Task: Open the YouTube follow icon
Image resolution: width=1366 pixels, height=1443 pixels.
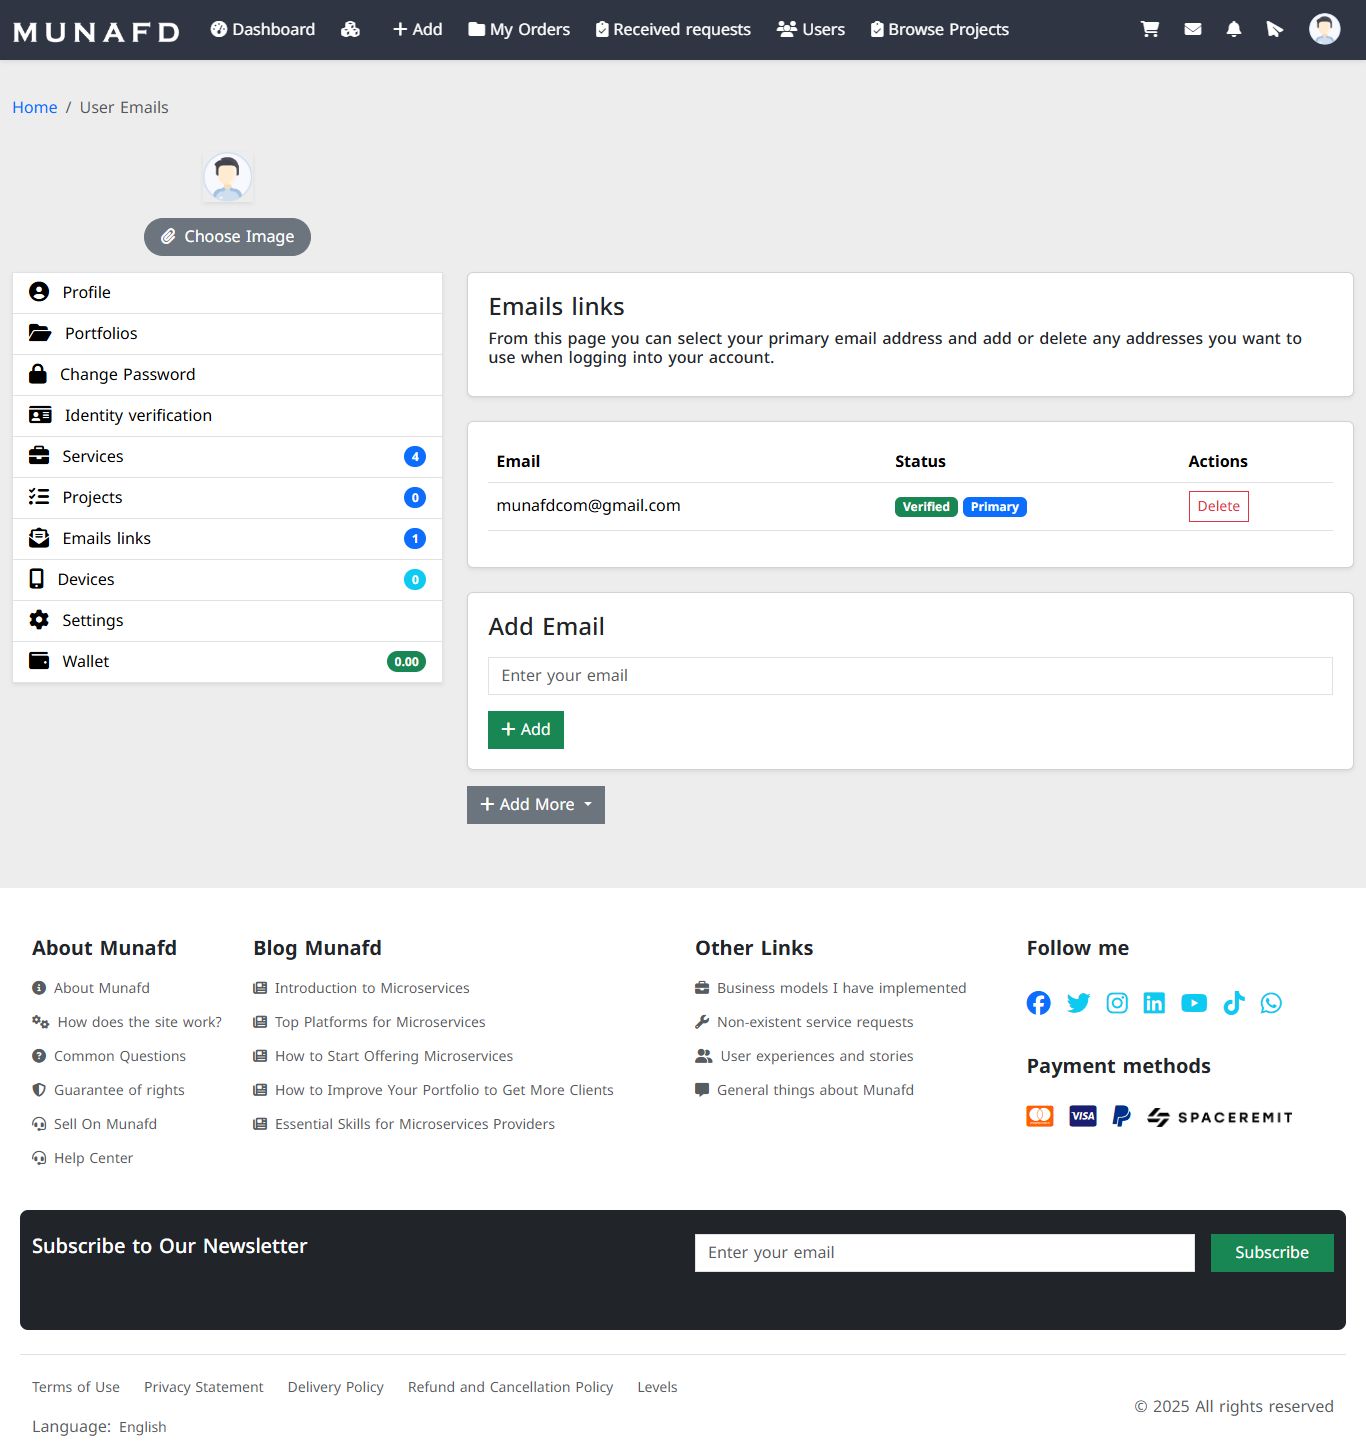Action: point(1194,1003)
